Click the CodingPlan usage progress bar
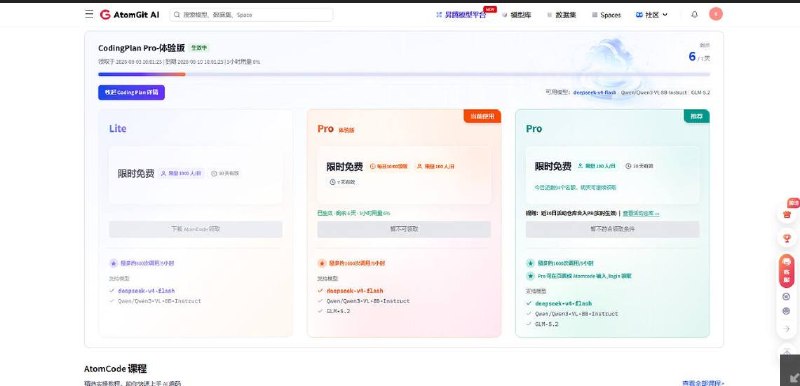This screenshot has height=386, width=800. click(x=404, y=74)
